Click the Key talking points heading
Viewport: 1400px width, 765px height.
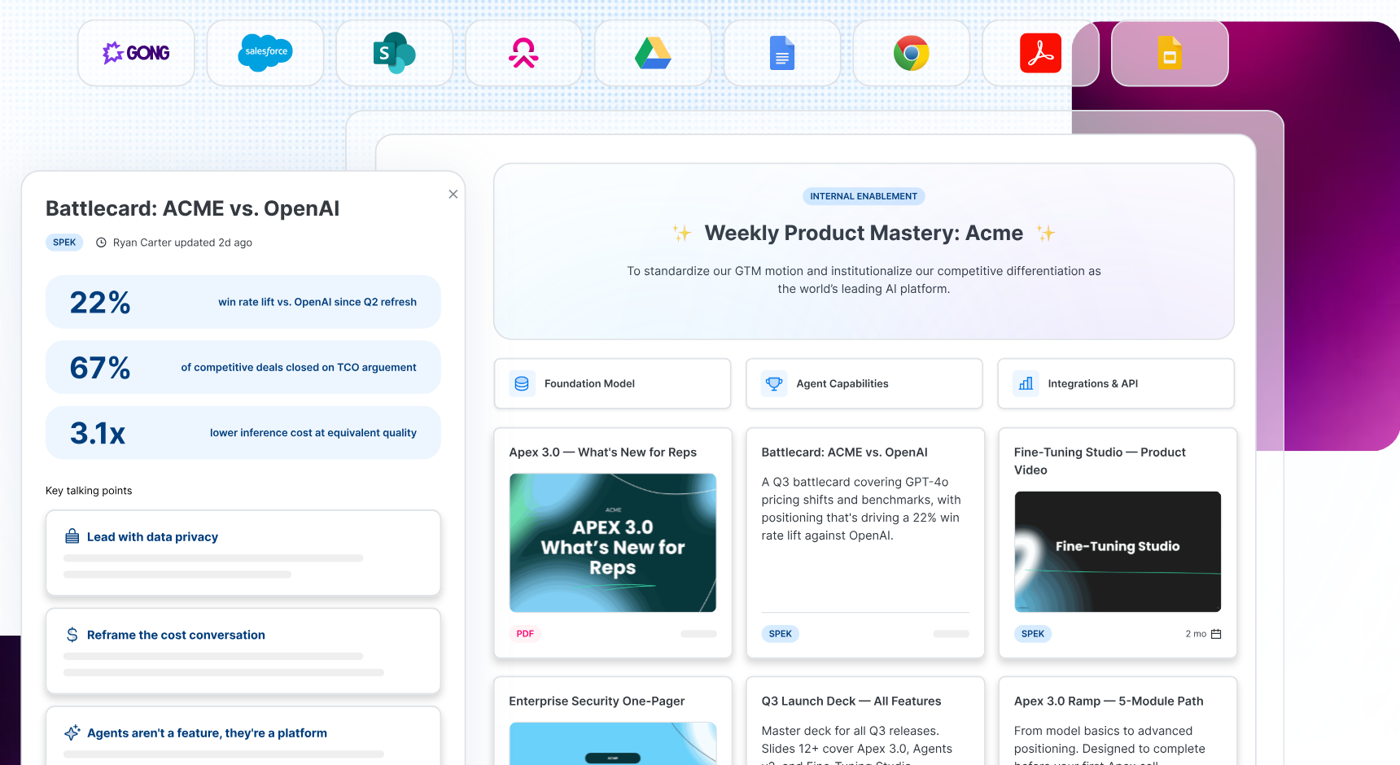89,491
